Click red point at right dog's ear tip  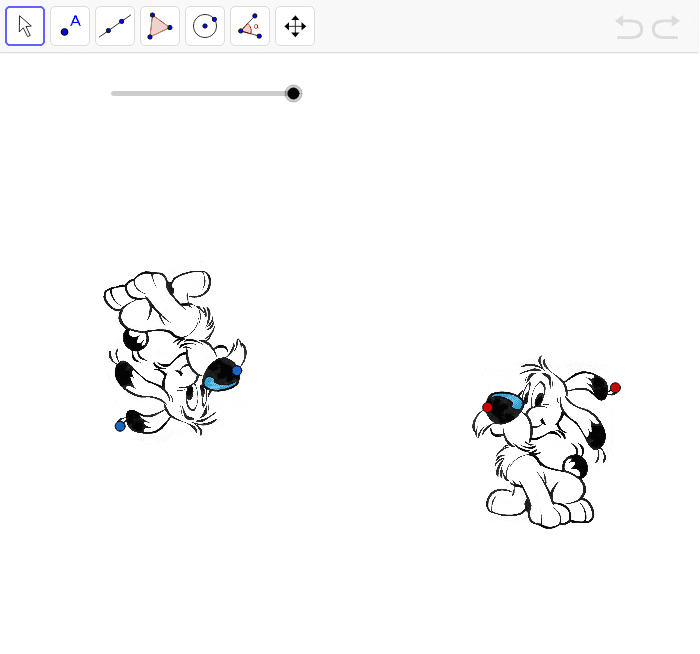615,387
